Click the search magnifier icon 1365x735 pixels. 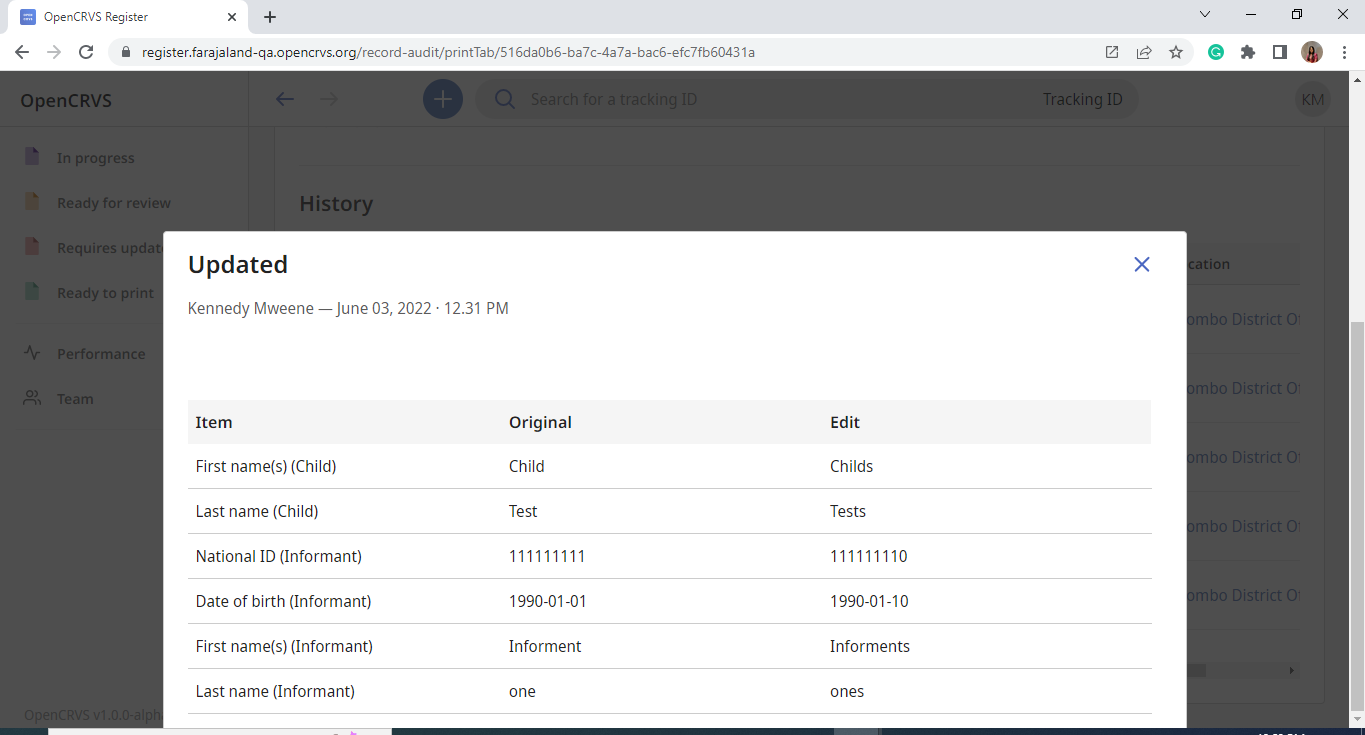(504, 98)
